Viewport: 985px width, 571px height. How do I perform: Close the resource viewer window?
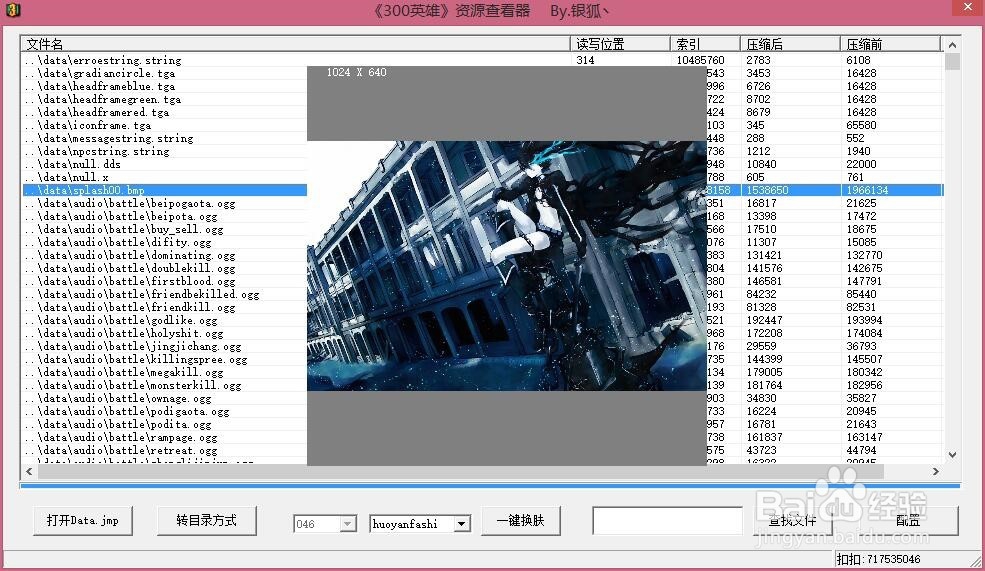(x=967, y=8)
